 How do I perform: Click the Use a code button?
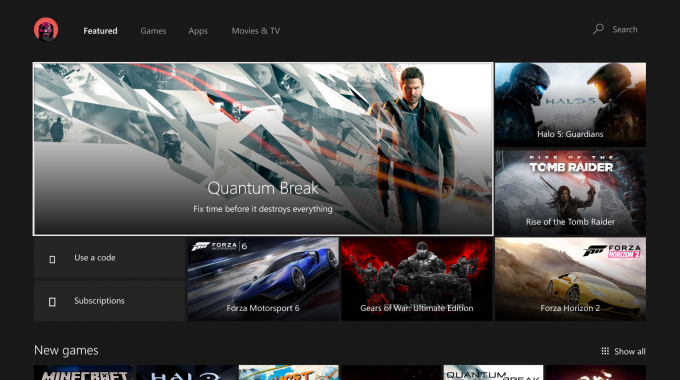click(109, 258)
